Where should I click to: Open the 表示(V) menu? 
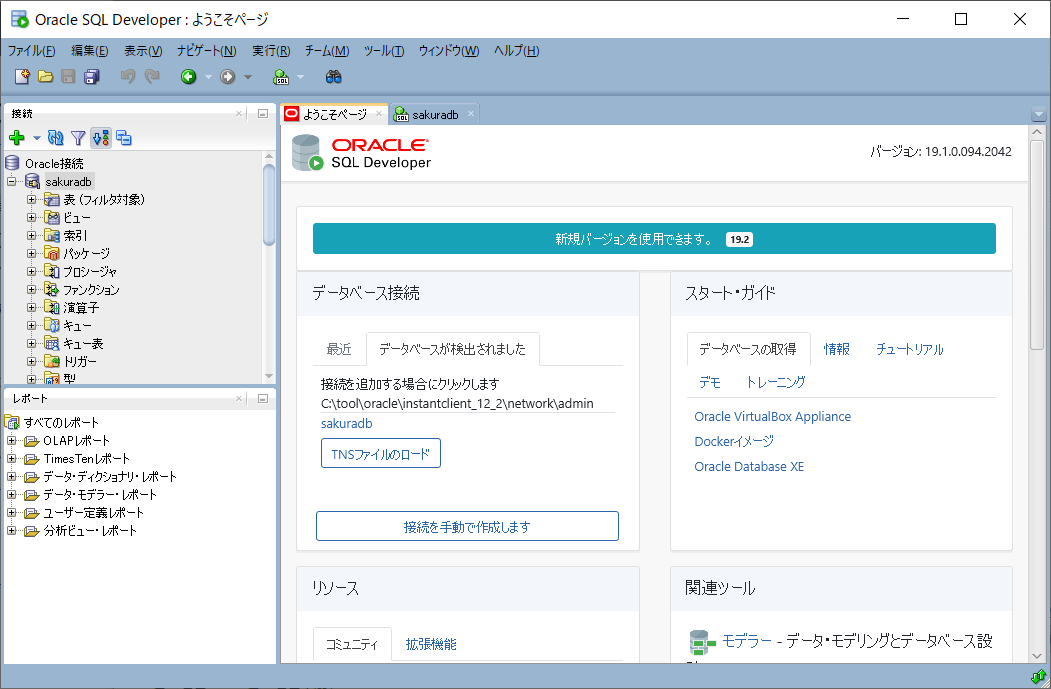tap(143, 51)
